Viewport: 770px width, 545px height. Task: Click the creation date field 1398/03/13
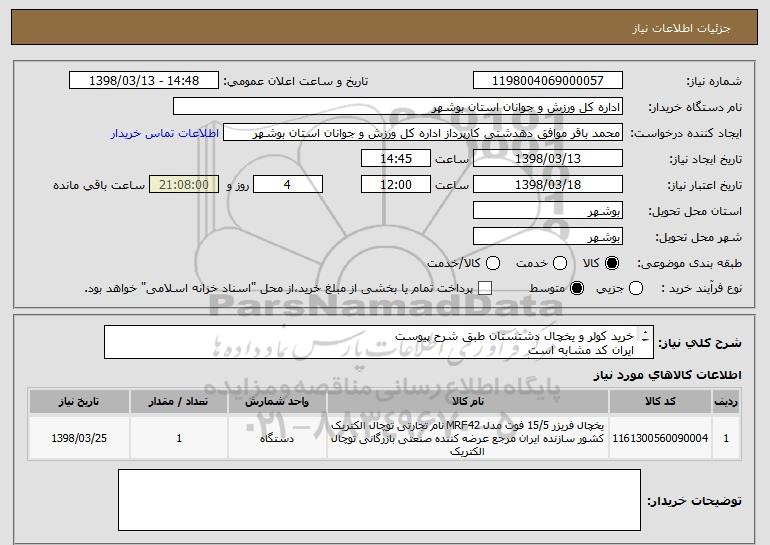click(548, 159)
